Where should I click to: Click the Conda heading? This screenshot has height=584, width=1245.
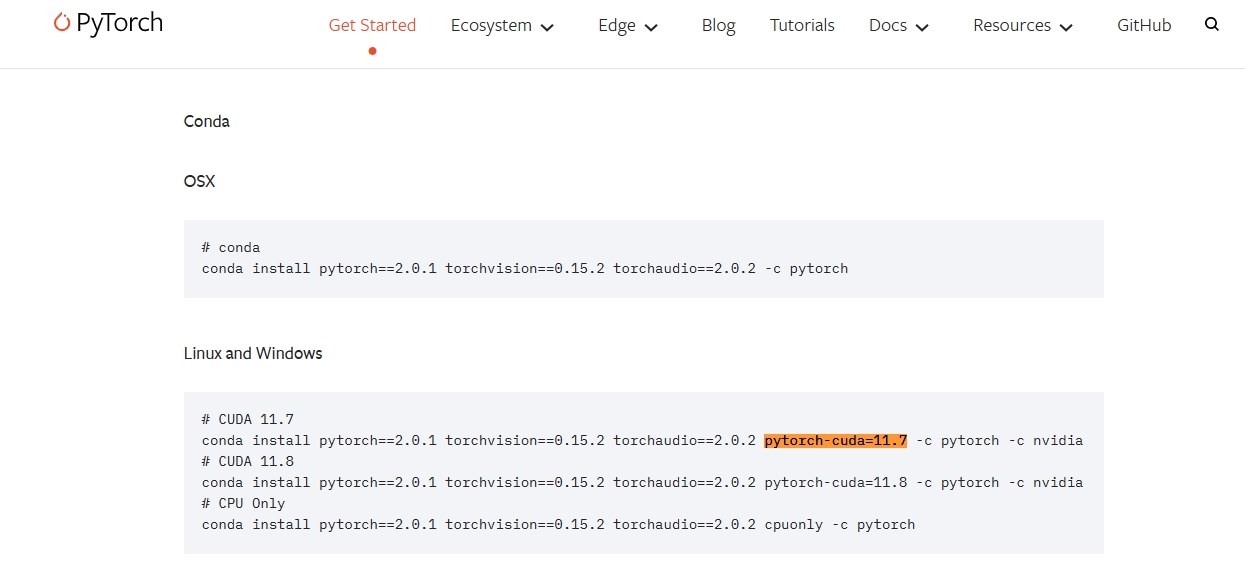206,121
